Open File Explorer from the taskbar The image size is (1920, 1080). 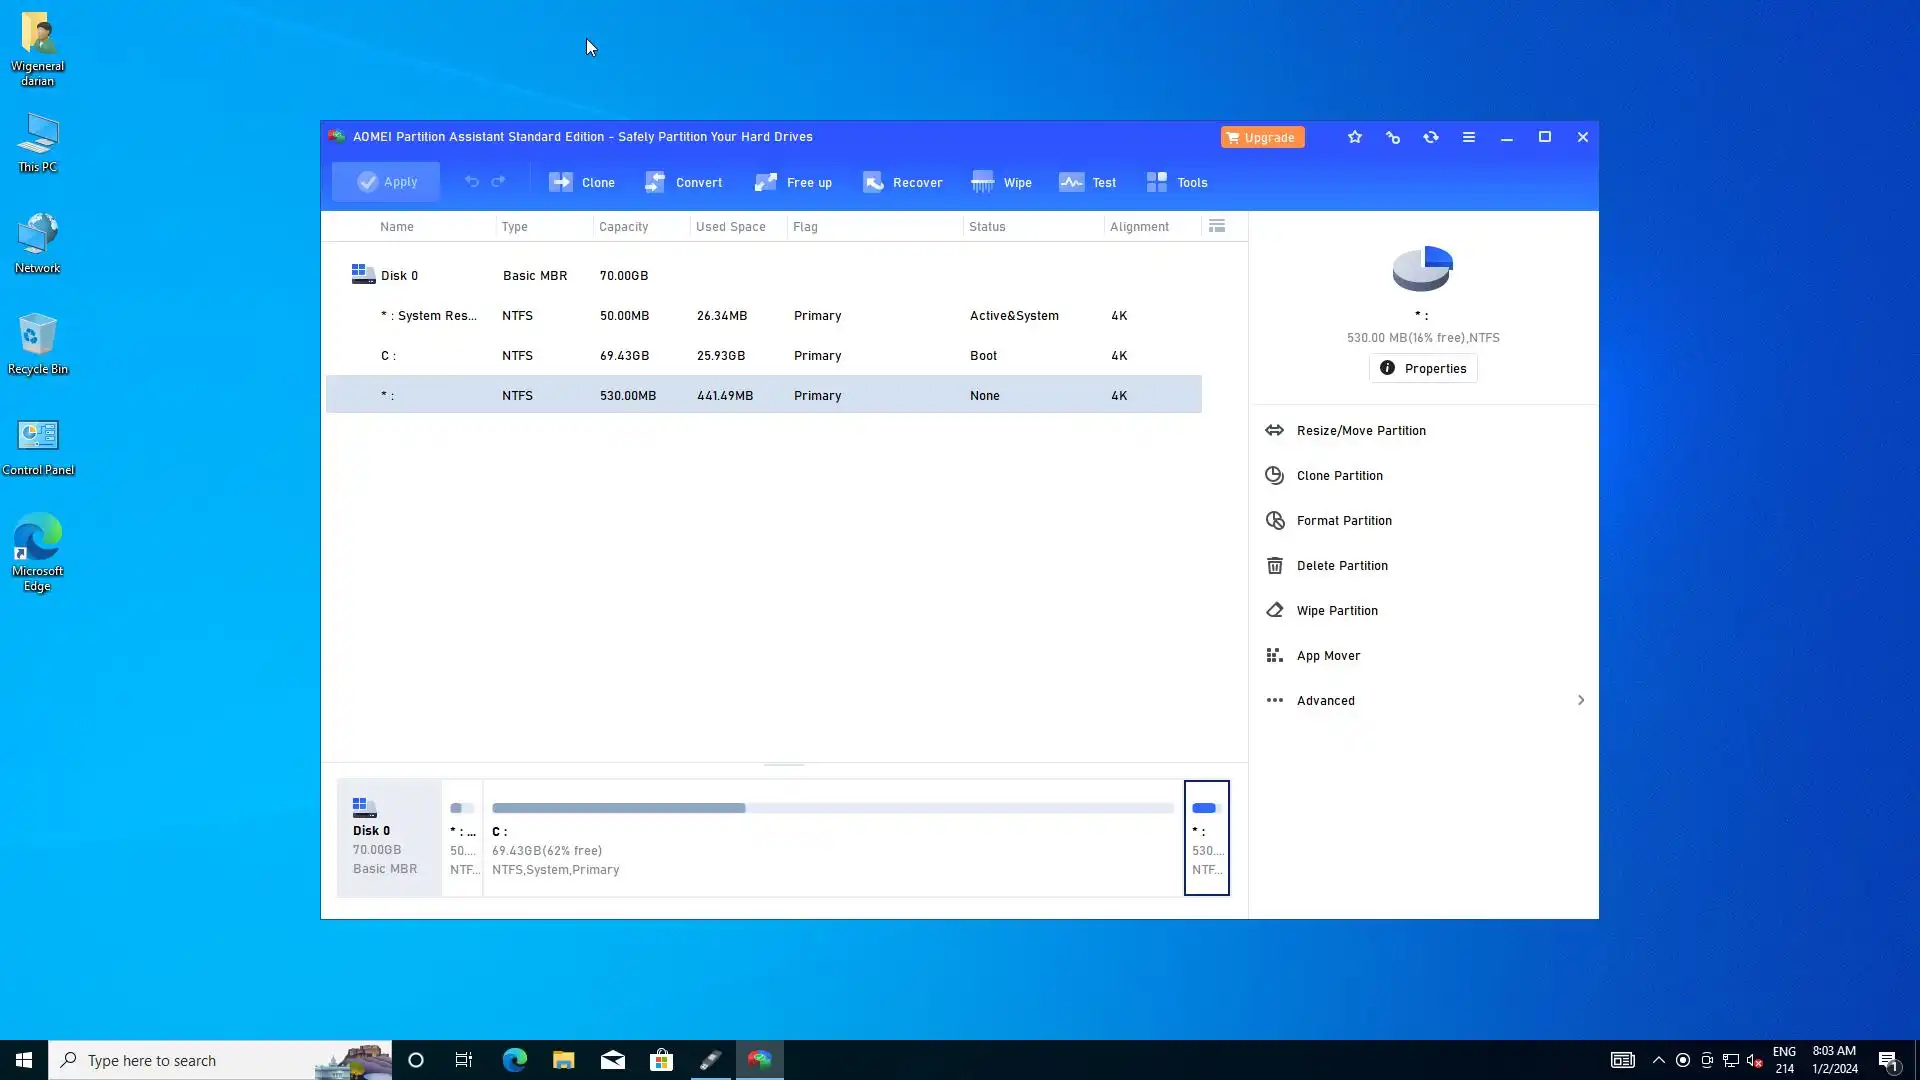click(564, 1060)
